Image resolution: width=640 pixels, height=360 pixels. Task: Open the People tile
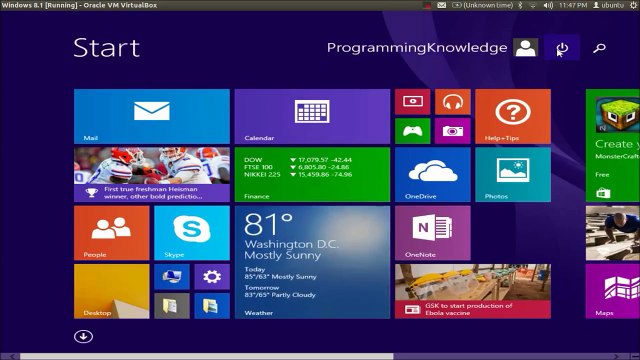[111, 233]
